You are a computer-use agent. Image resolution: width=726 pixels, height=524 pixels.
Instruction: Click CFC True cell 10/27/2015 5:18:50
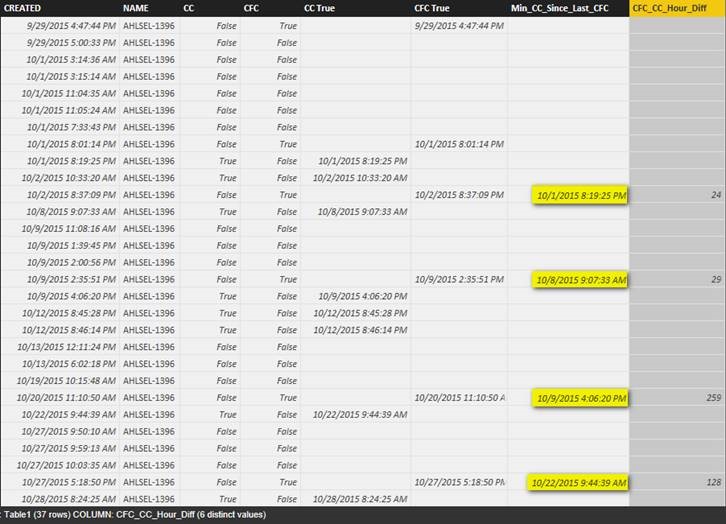pyautogui.click(x=459, y=482)
